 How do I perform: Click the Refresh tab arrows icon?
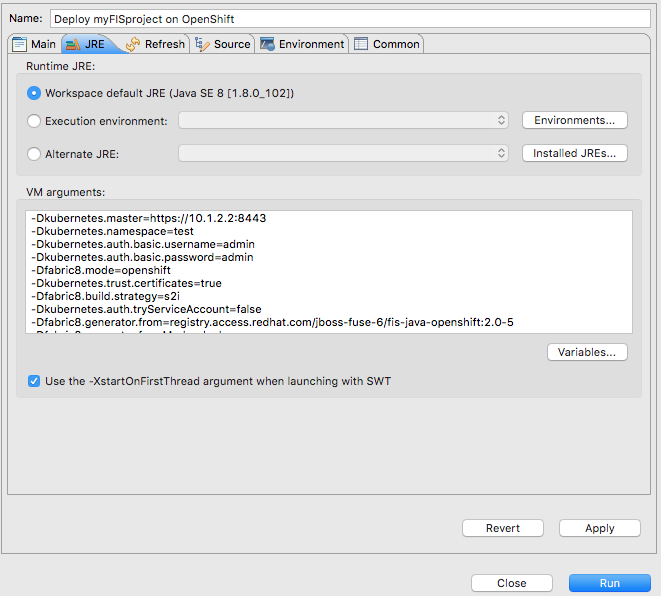[133, 44]
